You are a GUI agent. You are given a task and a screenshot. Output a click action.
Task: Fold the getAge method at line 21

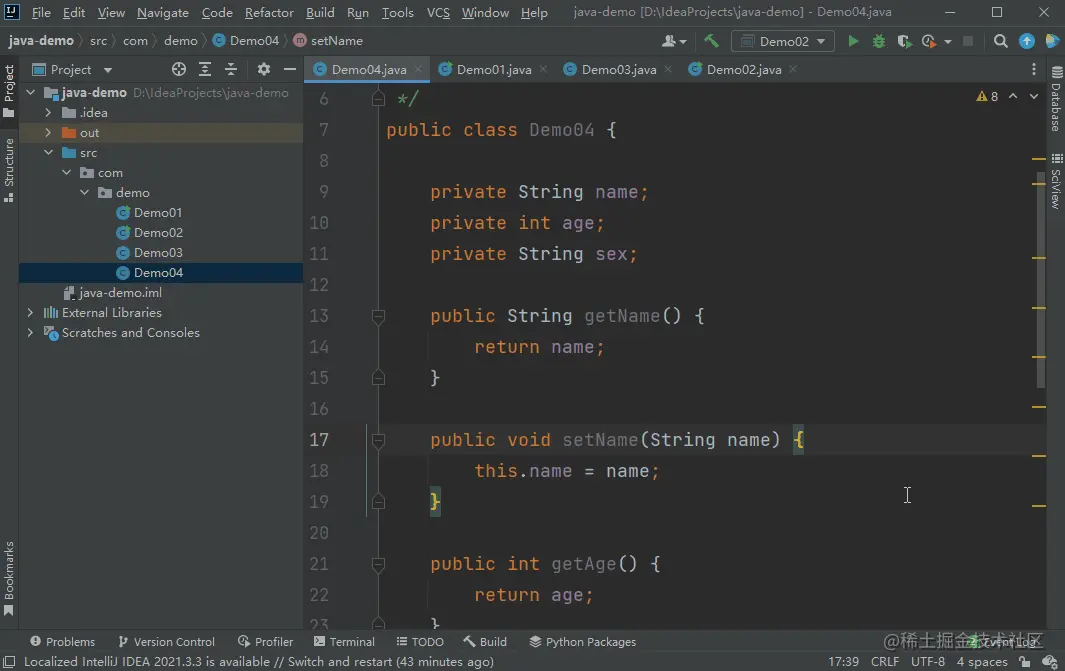point(378,564)
